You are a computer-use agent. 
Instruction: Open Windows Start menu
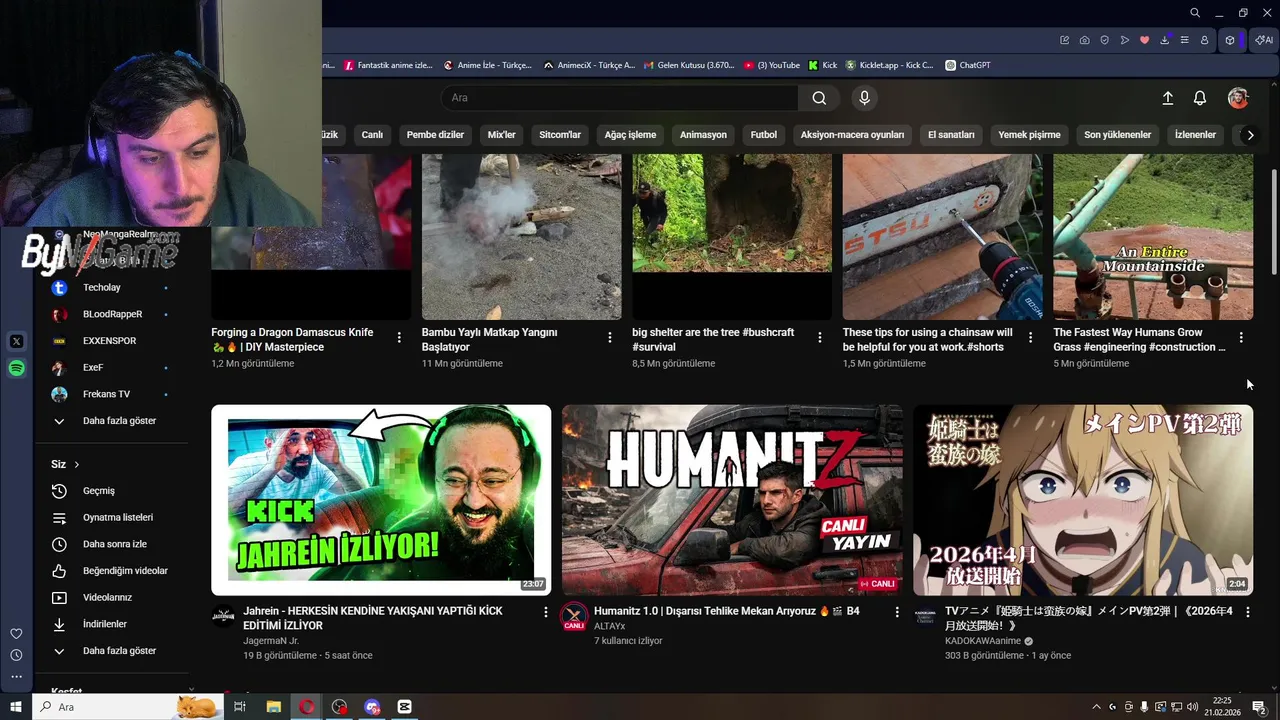click(x=16, y=707)
